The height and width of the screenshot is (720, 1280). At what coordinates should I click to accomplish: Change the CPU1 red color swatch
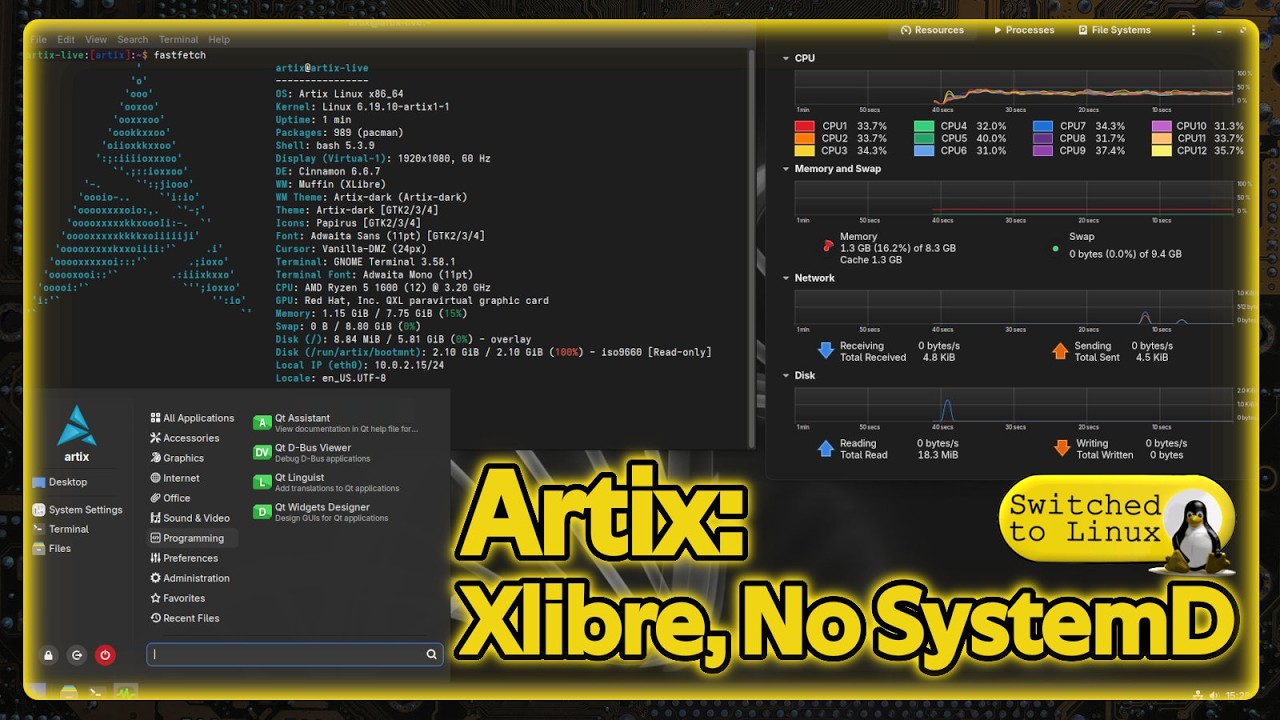point(804,126)
